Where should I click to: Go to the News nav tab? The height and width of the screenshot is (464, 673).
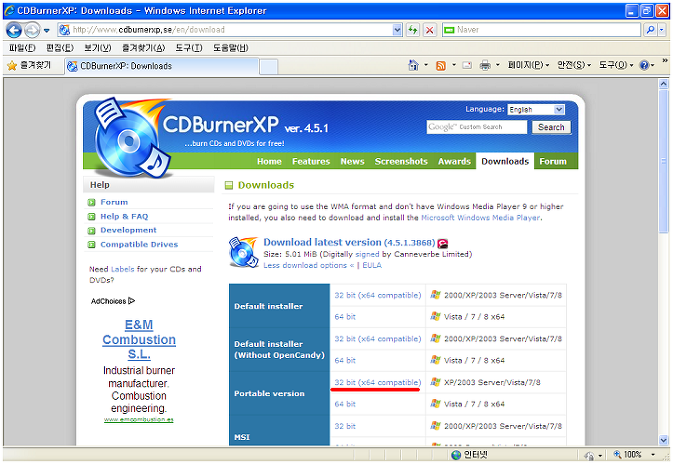352,161
